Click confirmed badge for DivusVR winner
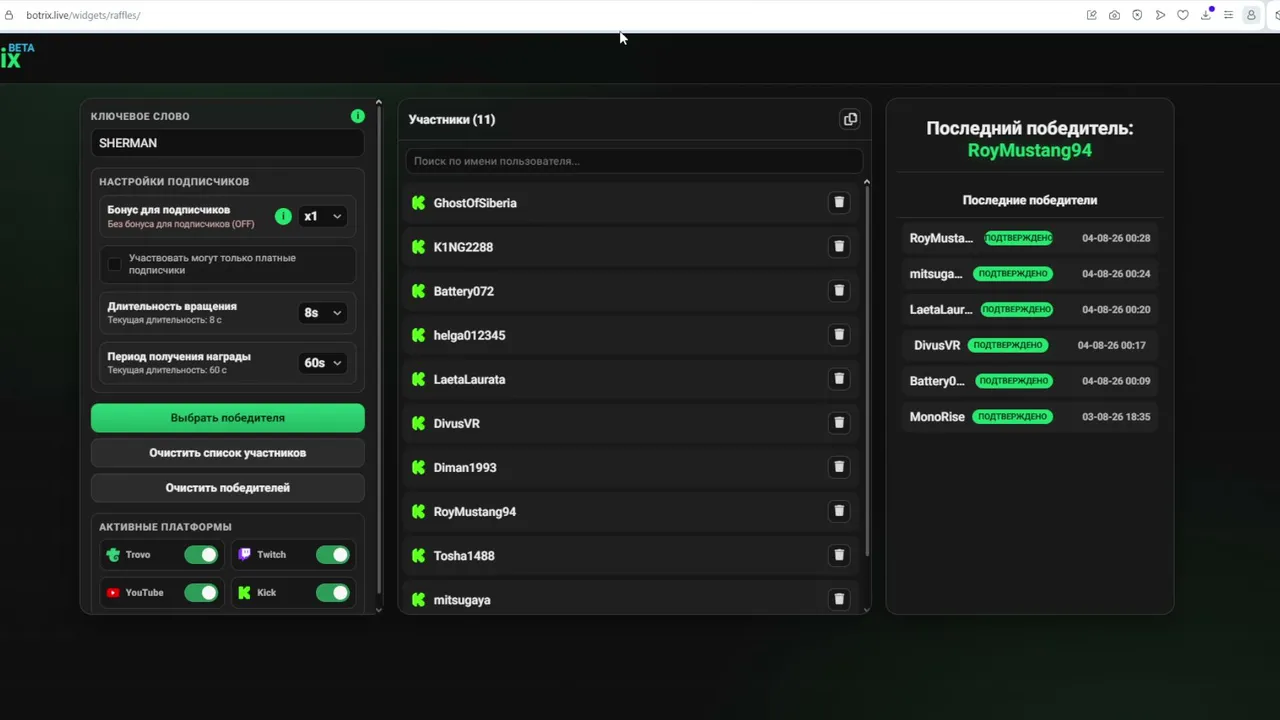The width and height of the screenshot is (1280, 720). 1007,345
